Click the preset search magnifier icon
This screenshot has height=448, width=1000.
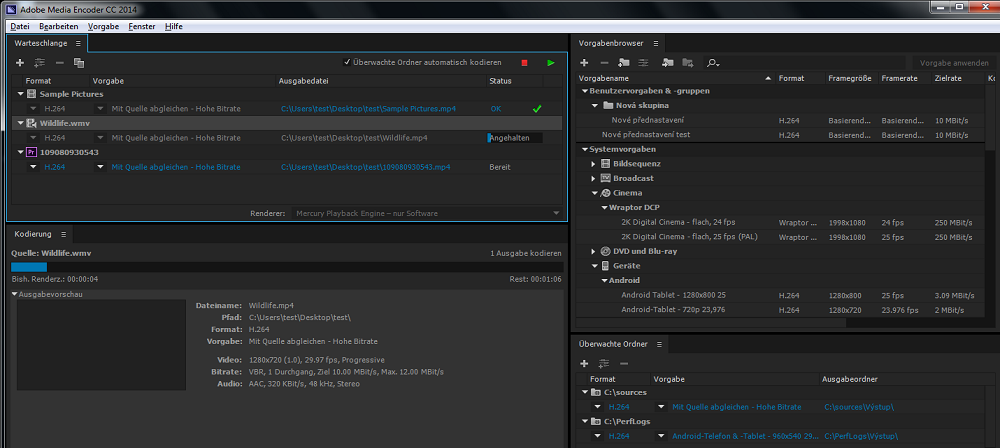click(712, 63)
